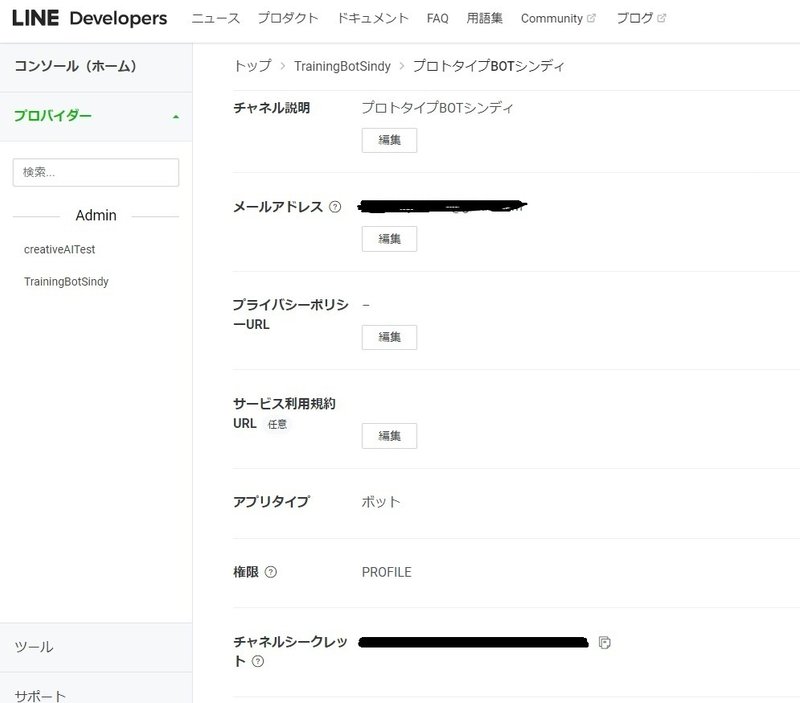Collapse the プロバイダー section arrow
Image resolution: width=800 pixels, height=703 pixels.
[176, 117]
